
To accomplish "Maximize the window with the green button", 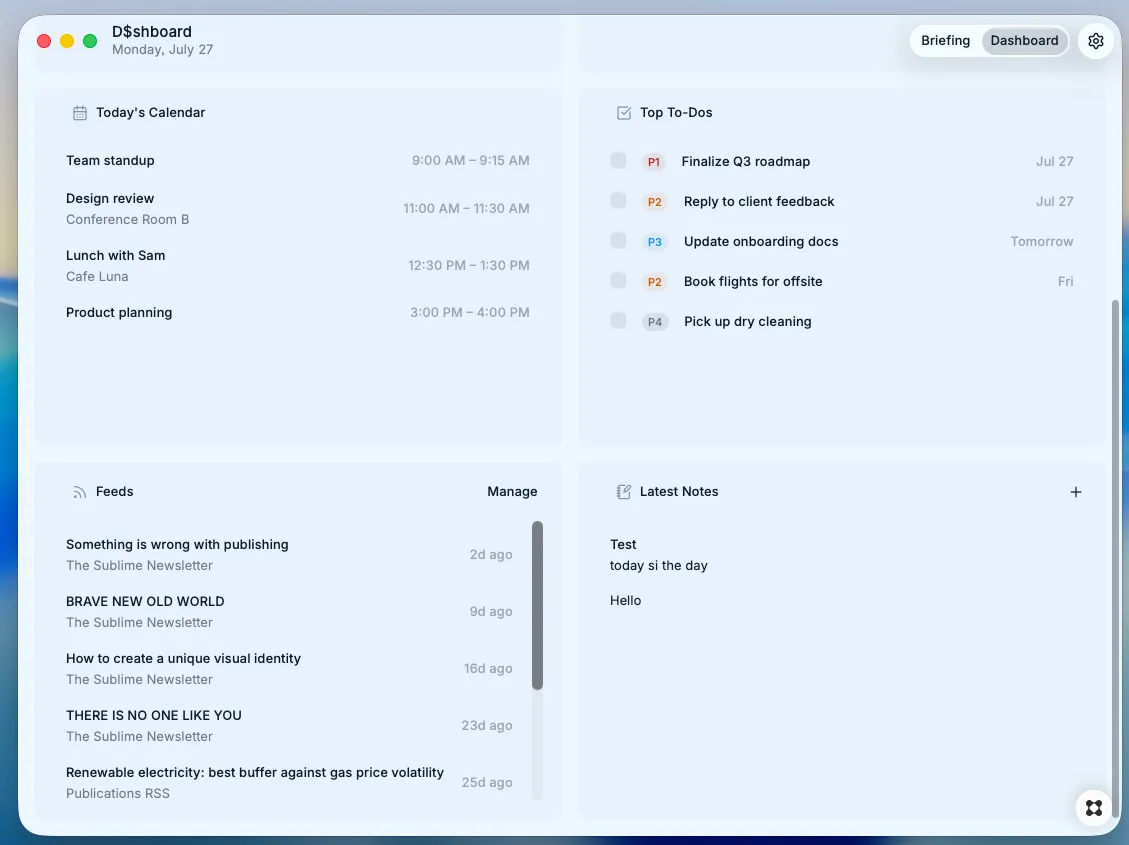I will point(90,41).
